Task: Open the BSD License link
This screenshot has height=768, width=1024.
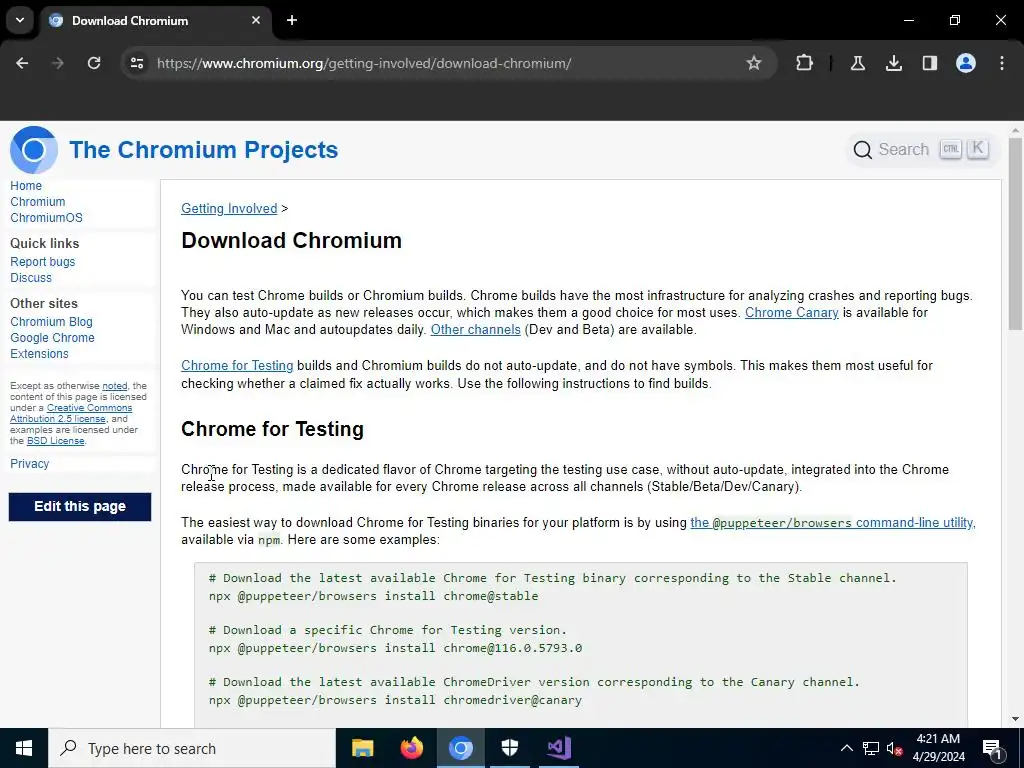Action: 56,441
